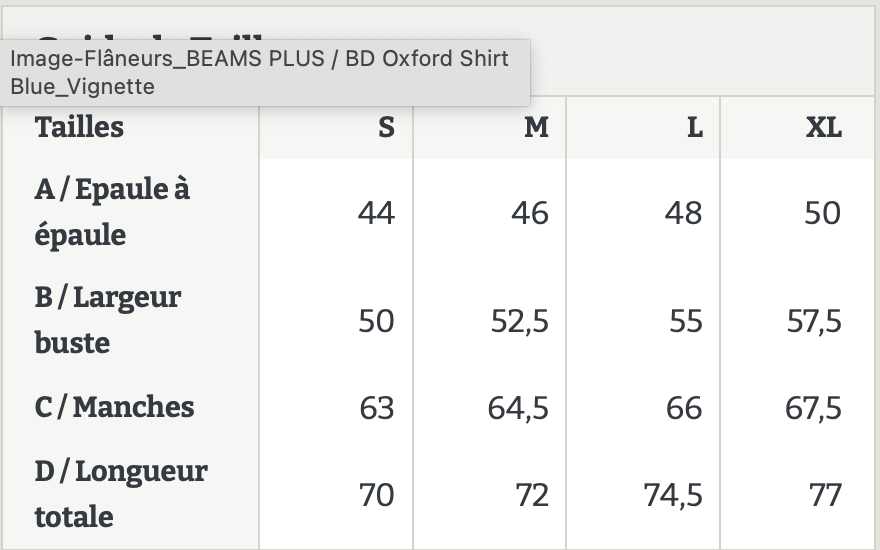Click the shoulder value 46 for size M

530,213
